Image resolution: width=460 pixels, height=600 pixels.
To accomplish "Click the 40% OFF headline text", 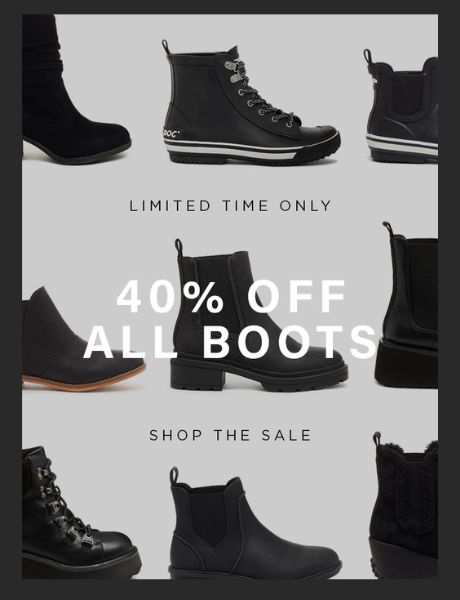I will (x=231, y=297).
